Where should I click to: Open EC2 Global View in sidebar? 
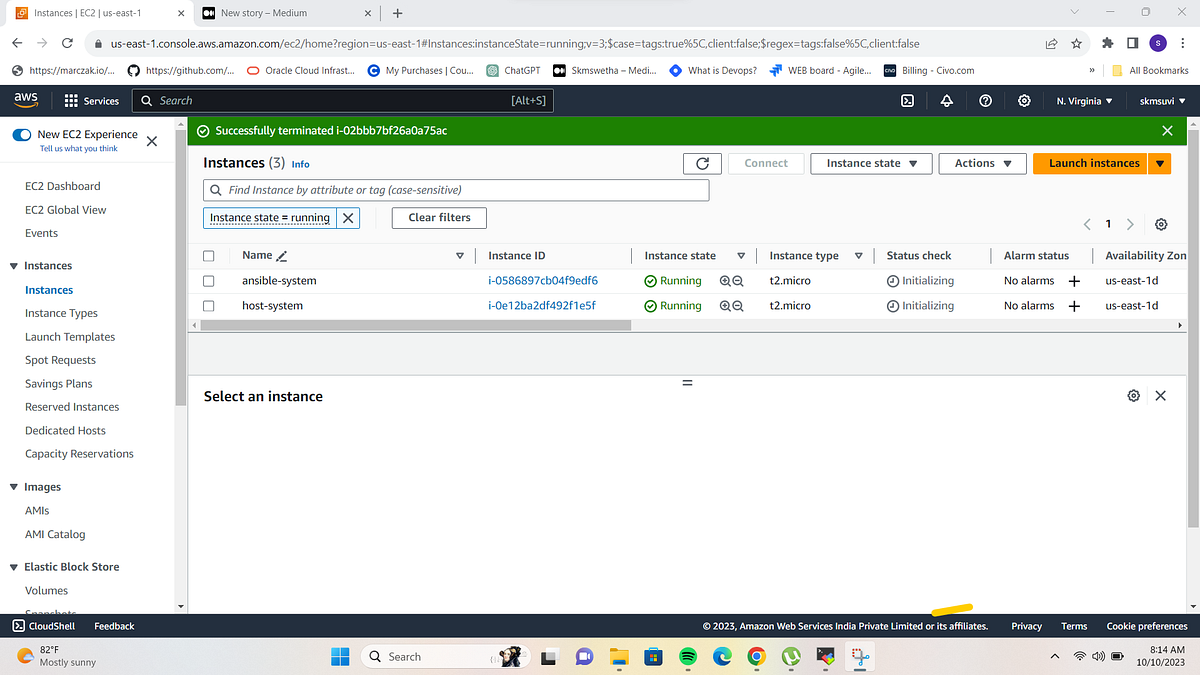65,210
